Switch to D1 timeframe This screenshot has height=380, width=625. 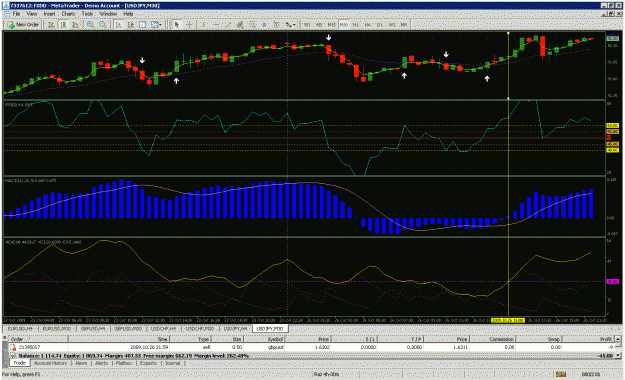(x=380, y=25)
